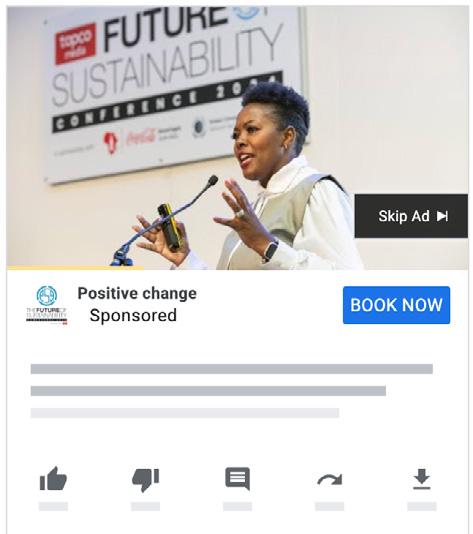Click the thumbs up like icon

point(53,479)
